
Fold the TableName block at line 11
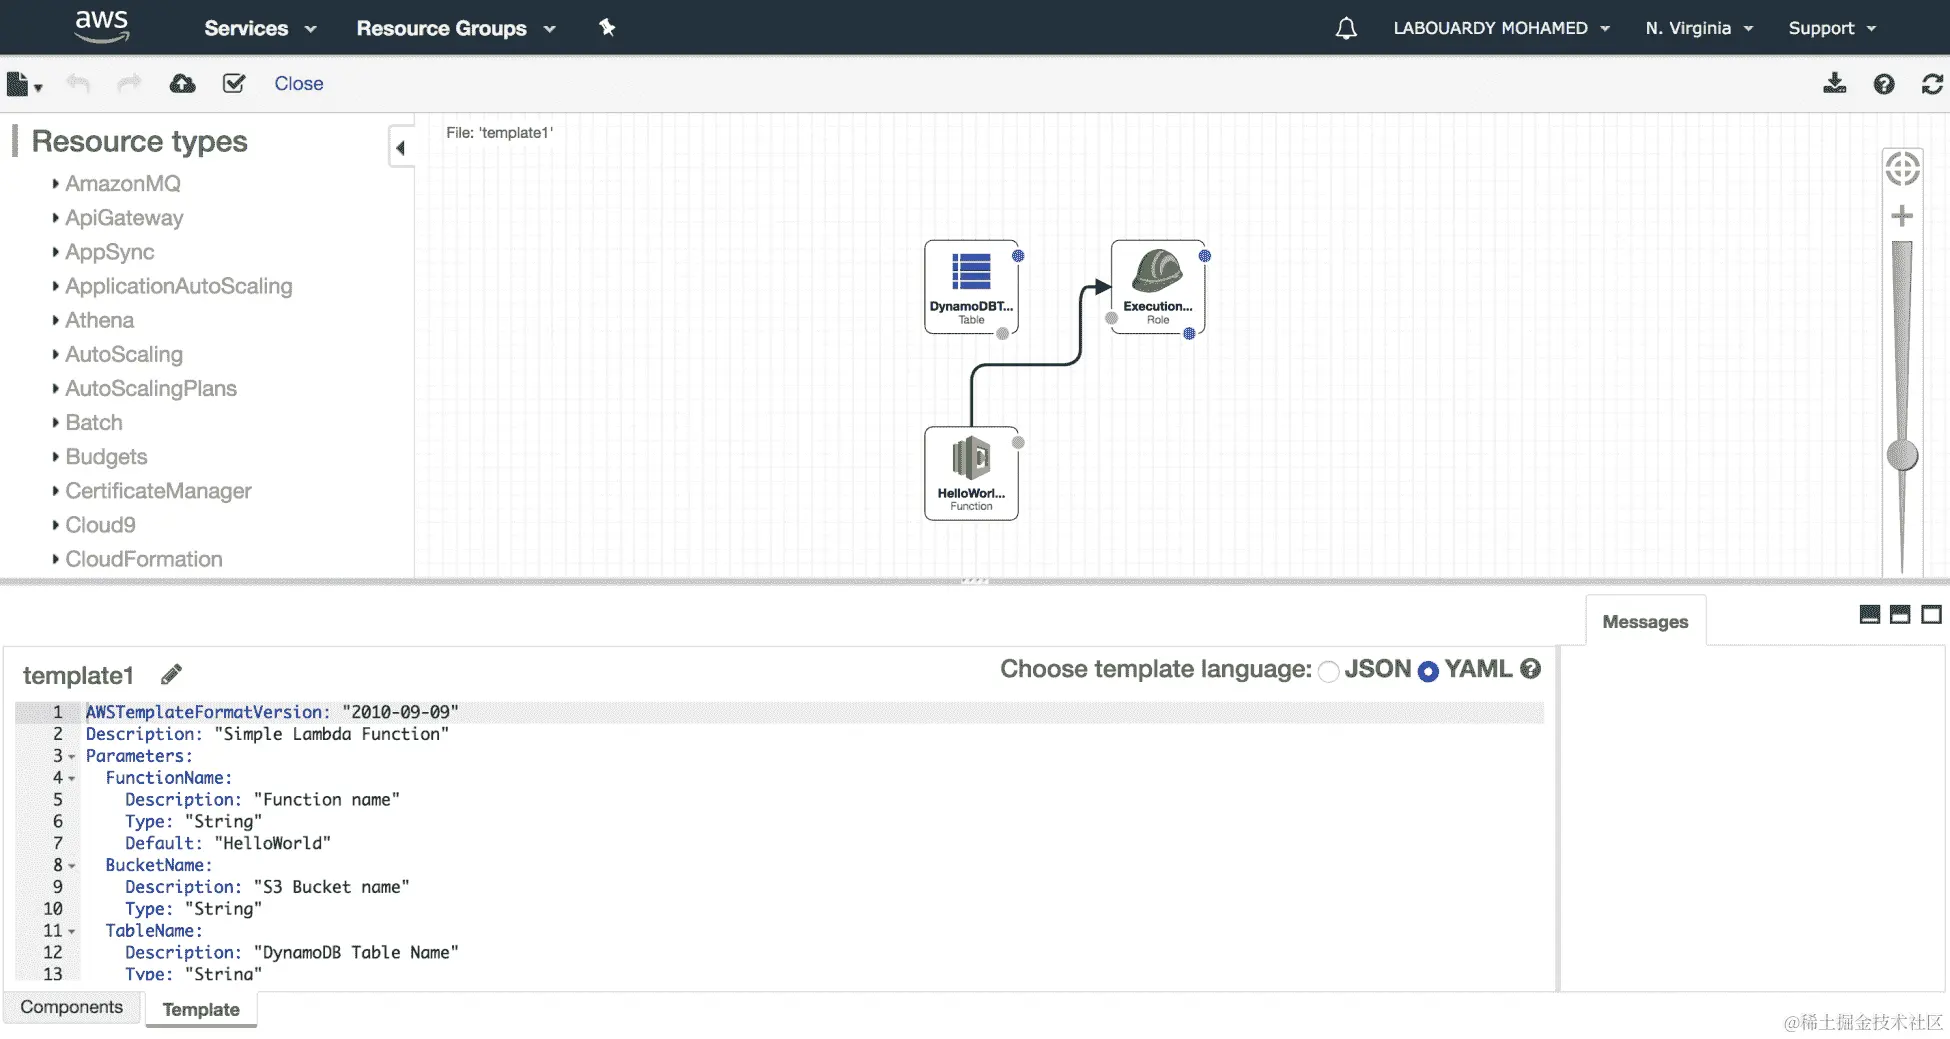(x=71, y=931)
